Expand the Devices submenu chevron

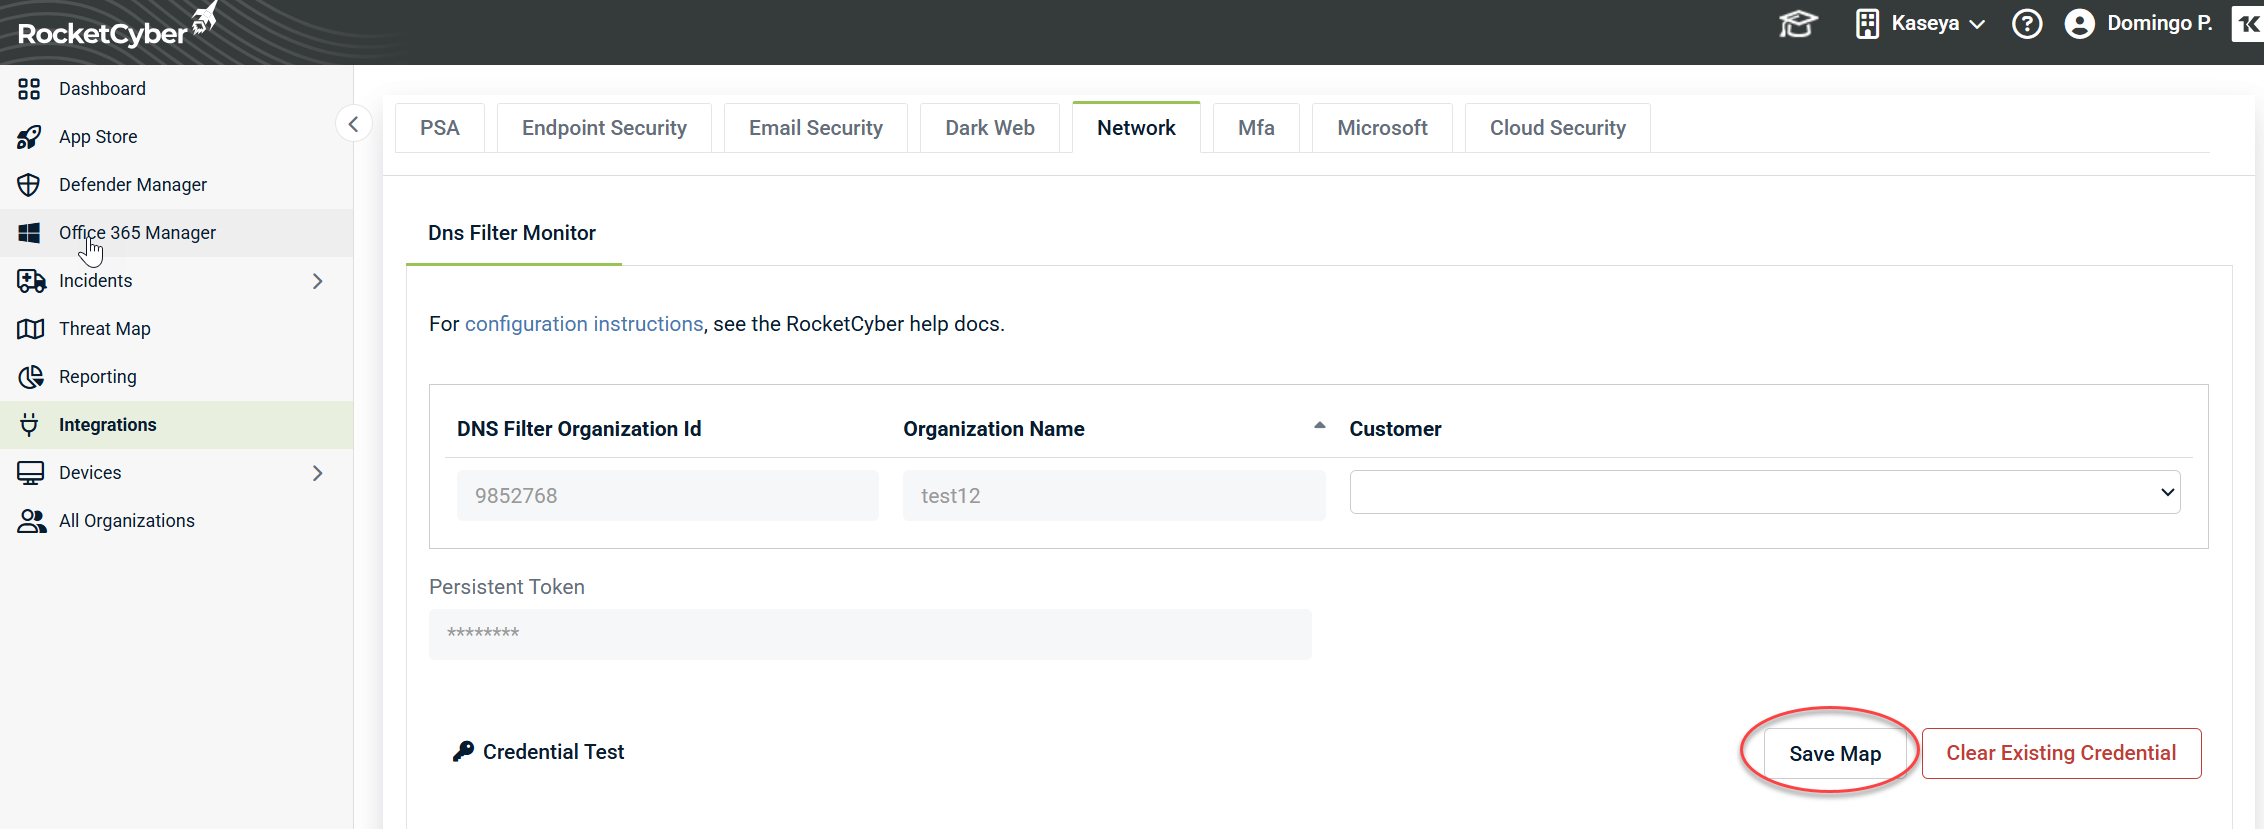318,473
